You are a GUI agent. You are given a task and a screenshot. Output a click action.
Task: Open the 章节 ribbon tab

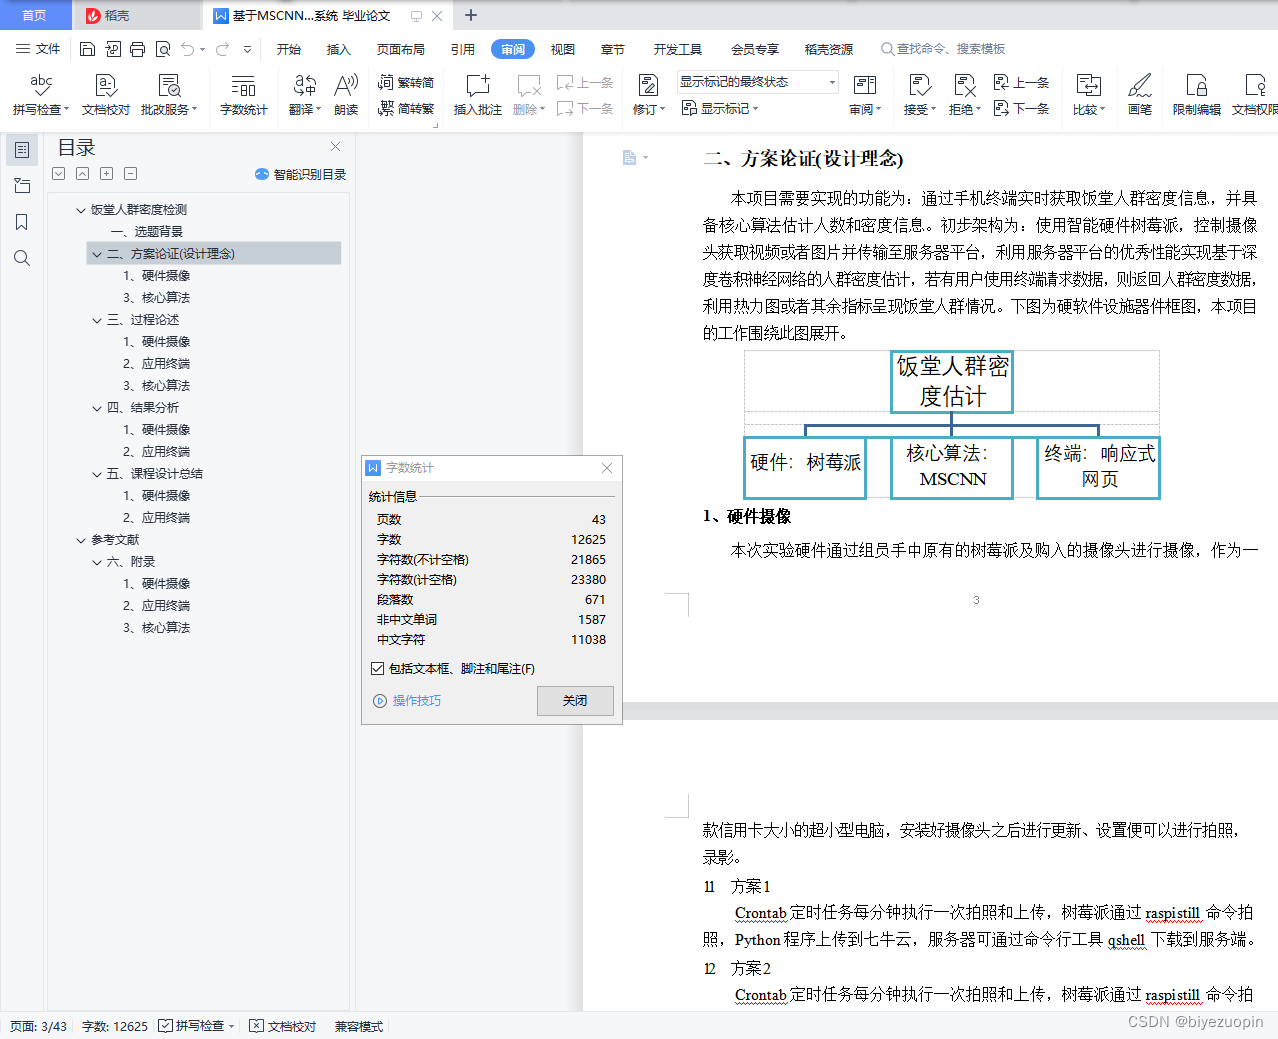click(612, 48)
